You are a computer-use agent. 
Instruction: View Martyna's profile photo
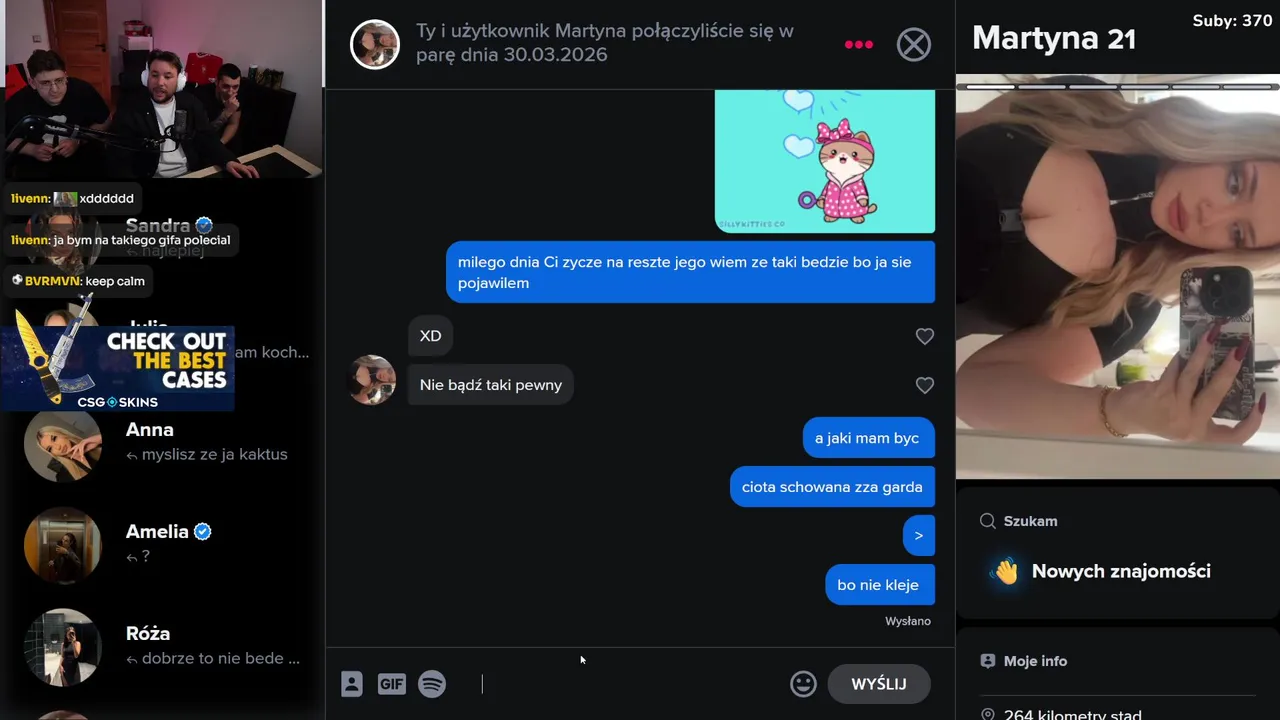pos(1118,285)
